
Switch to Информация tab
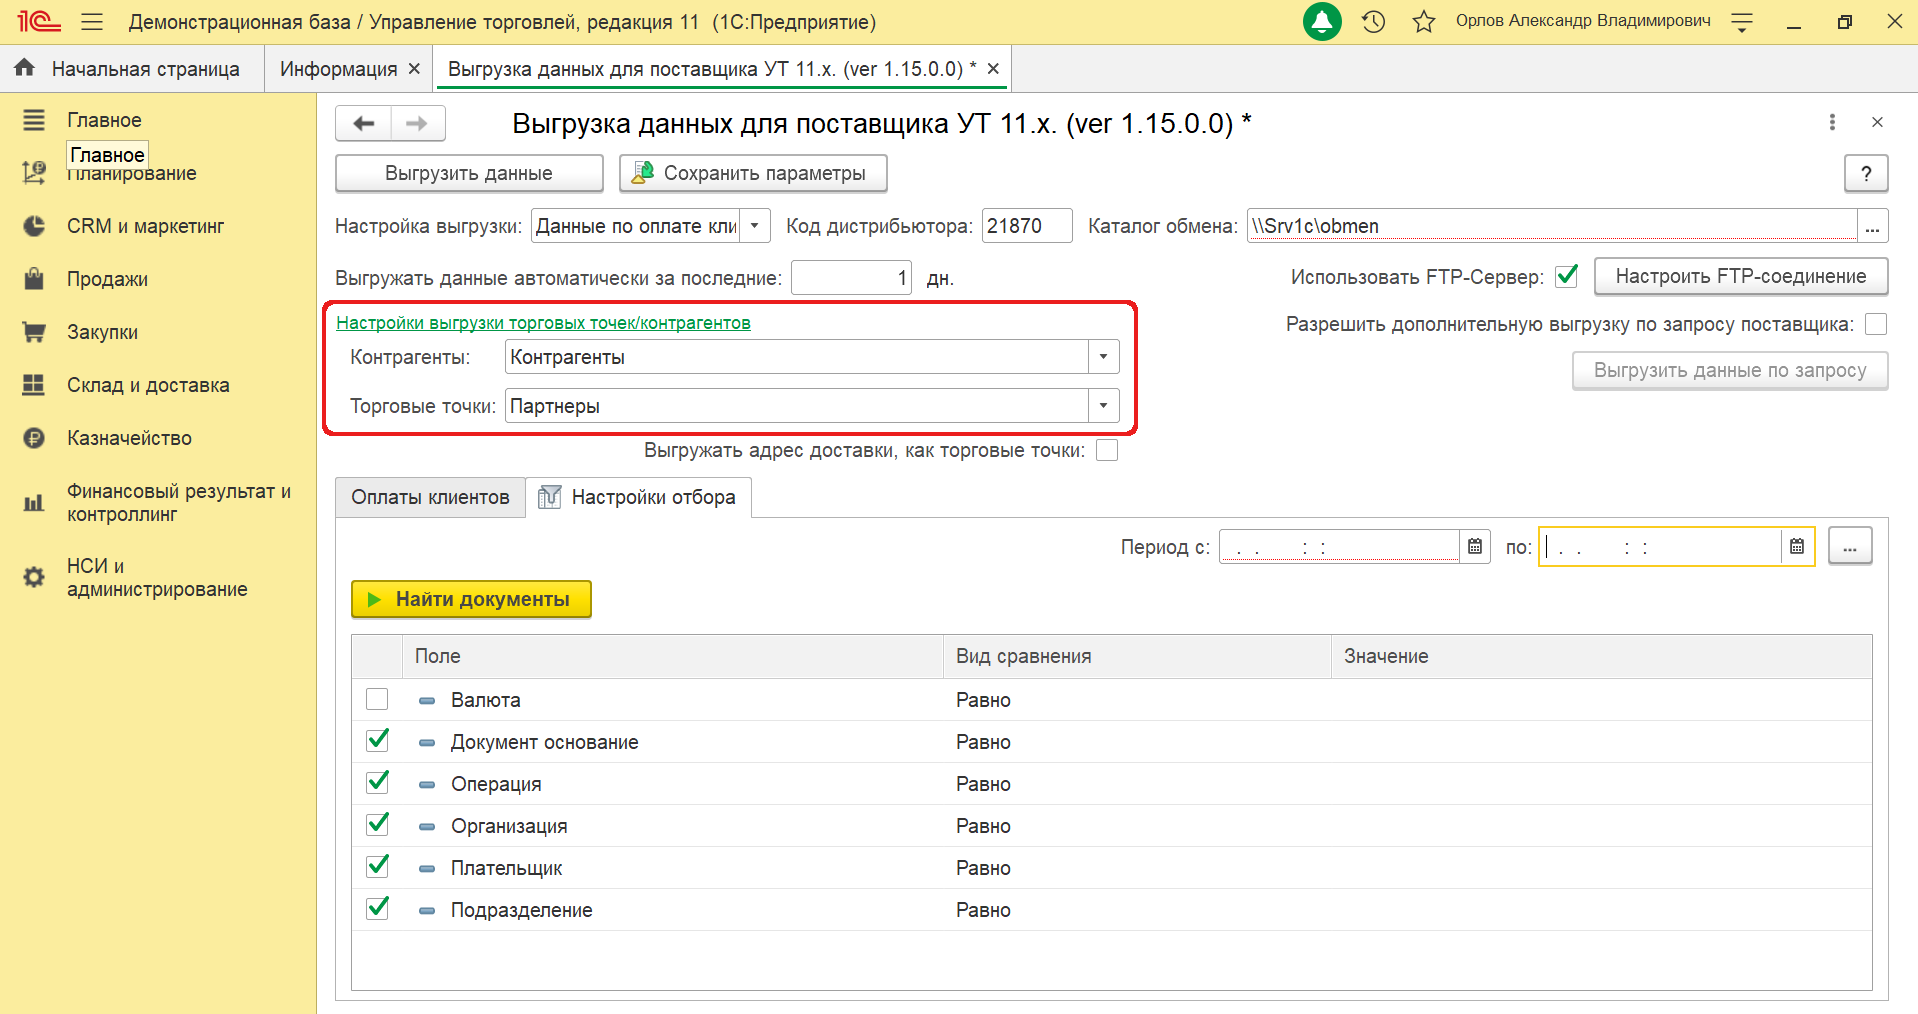click(x=339, y=68)
